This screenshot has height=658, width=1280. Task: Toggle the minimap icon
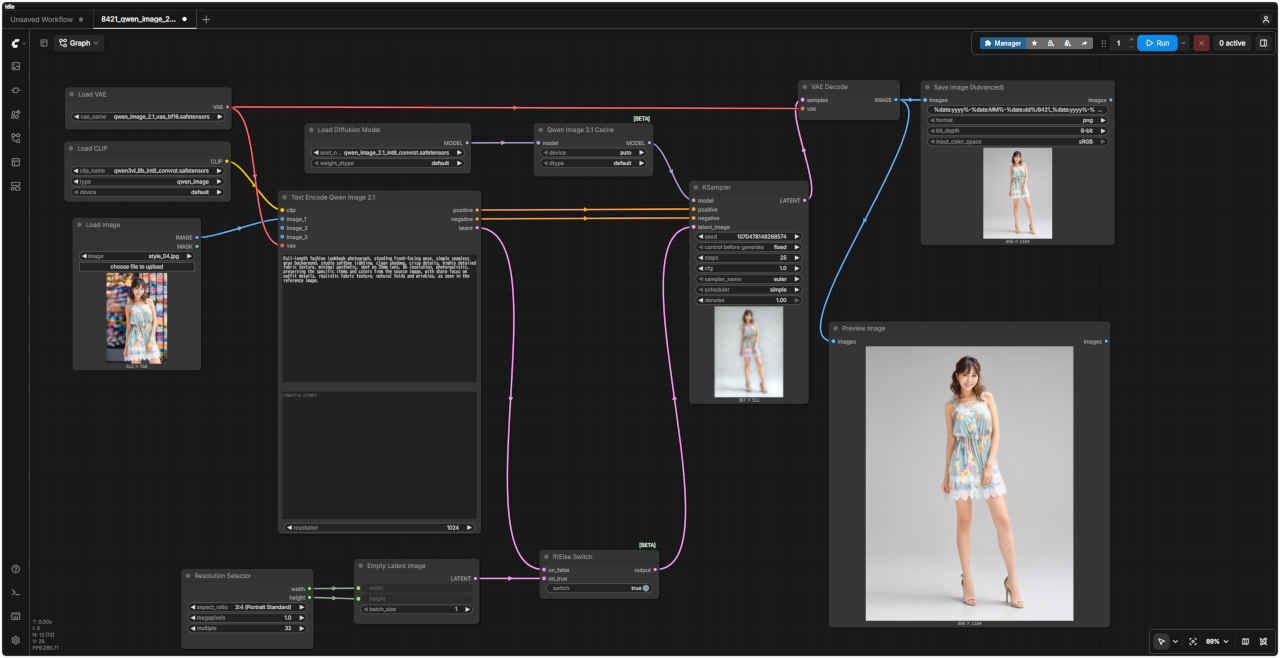click(x=1245, y=641)
